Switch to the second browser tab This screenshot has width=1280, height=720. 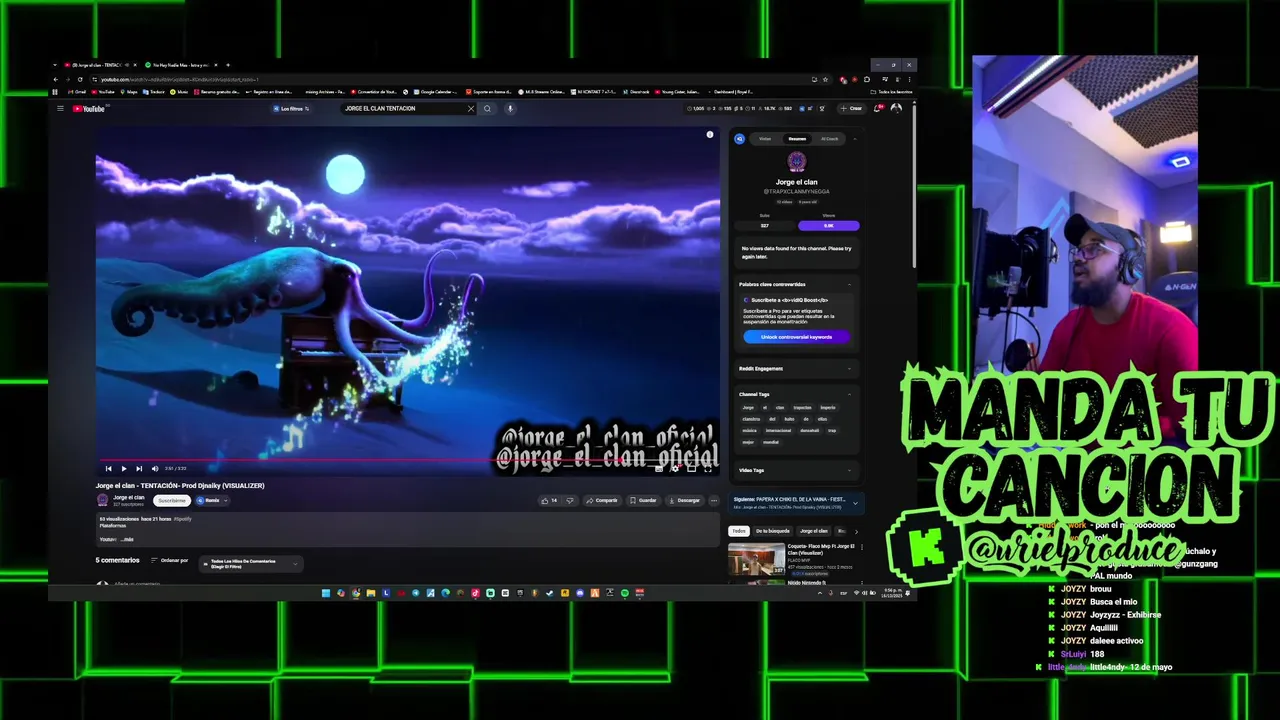[x=181, y=65]
